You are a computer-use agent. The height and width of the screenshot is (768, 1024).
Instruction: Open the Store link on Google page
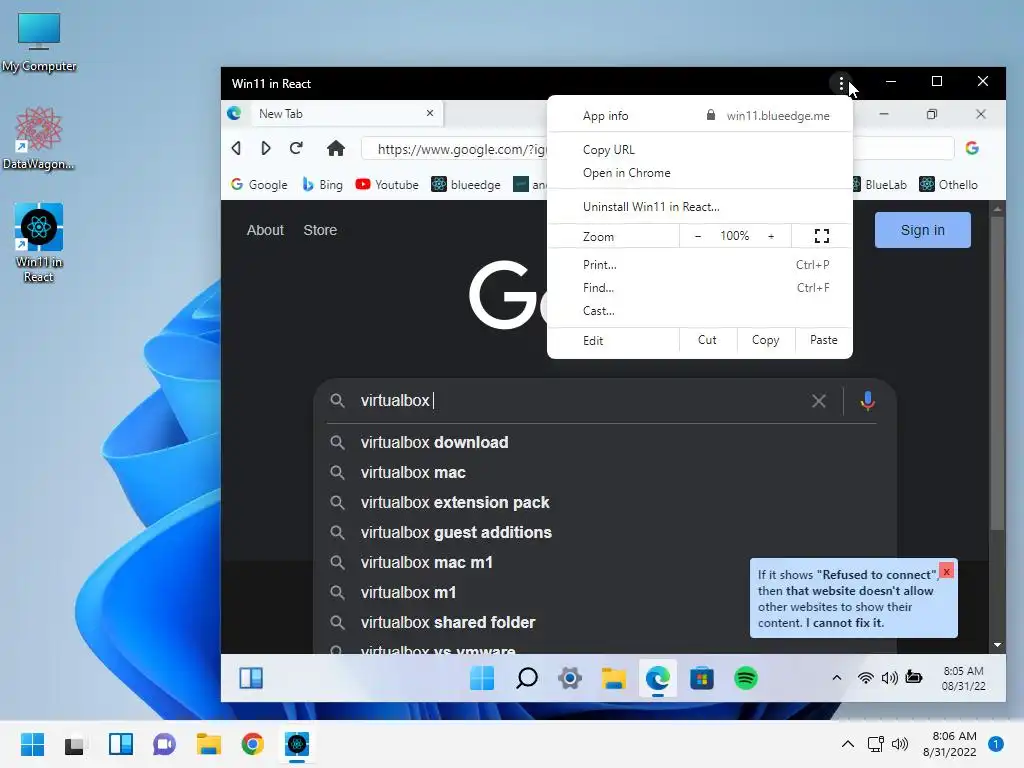click(x=320, y=230)
